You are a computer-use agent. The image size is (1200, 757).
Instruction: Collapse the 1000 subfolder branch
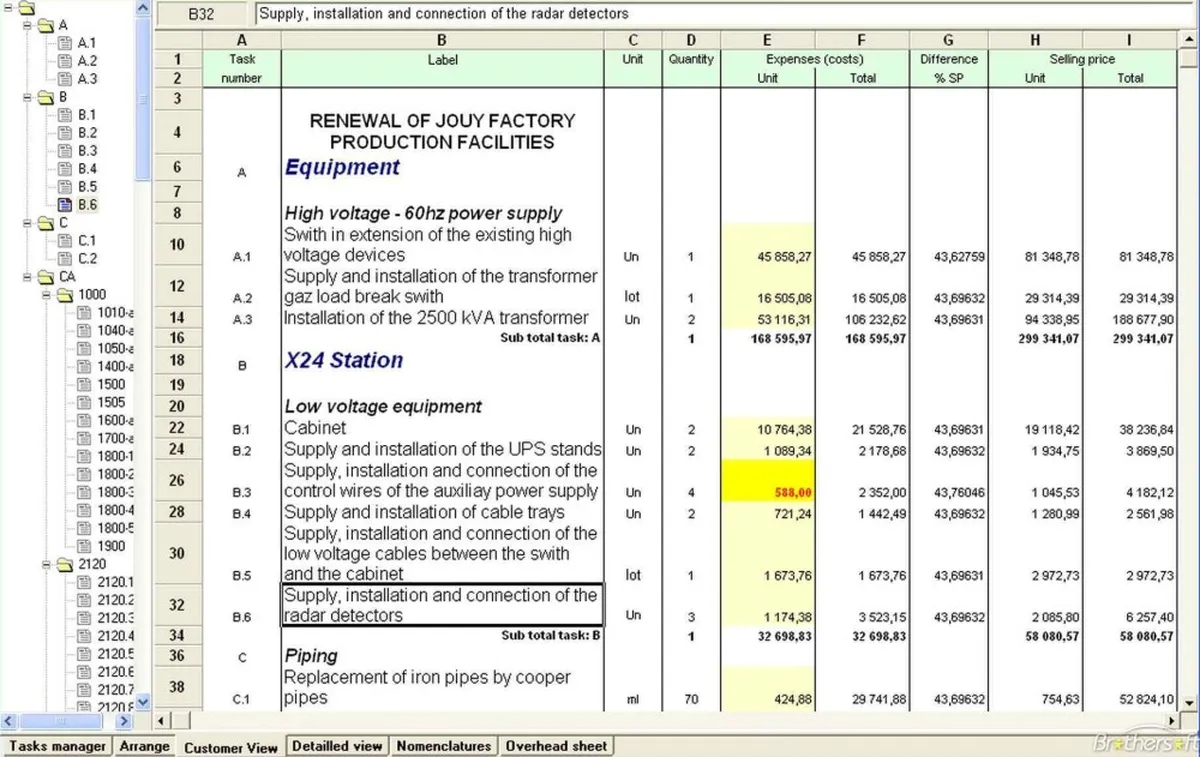pyautogui.click(x=47, y=295)
